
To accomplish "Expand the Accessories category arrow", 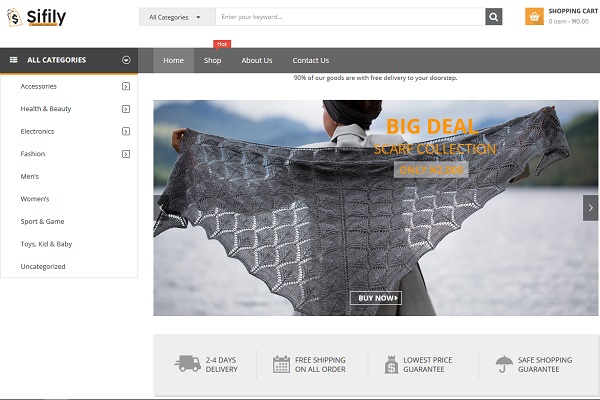I will click(126, 86).
